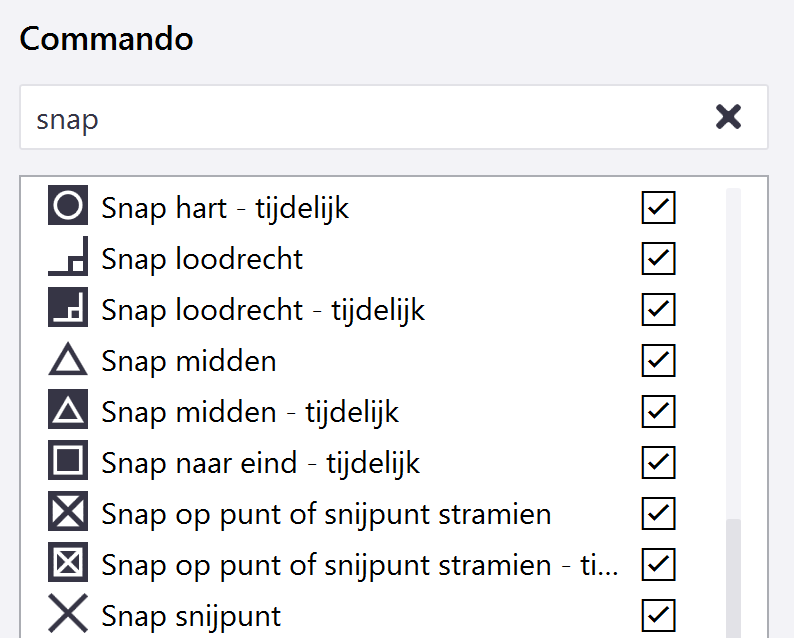Select the Snap midden - tijdelijk command
The height and width of the screenshot is (638, 794).
[x=250, y=411]
